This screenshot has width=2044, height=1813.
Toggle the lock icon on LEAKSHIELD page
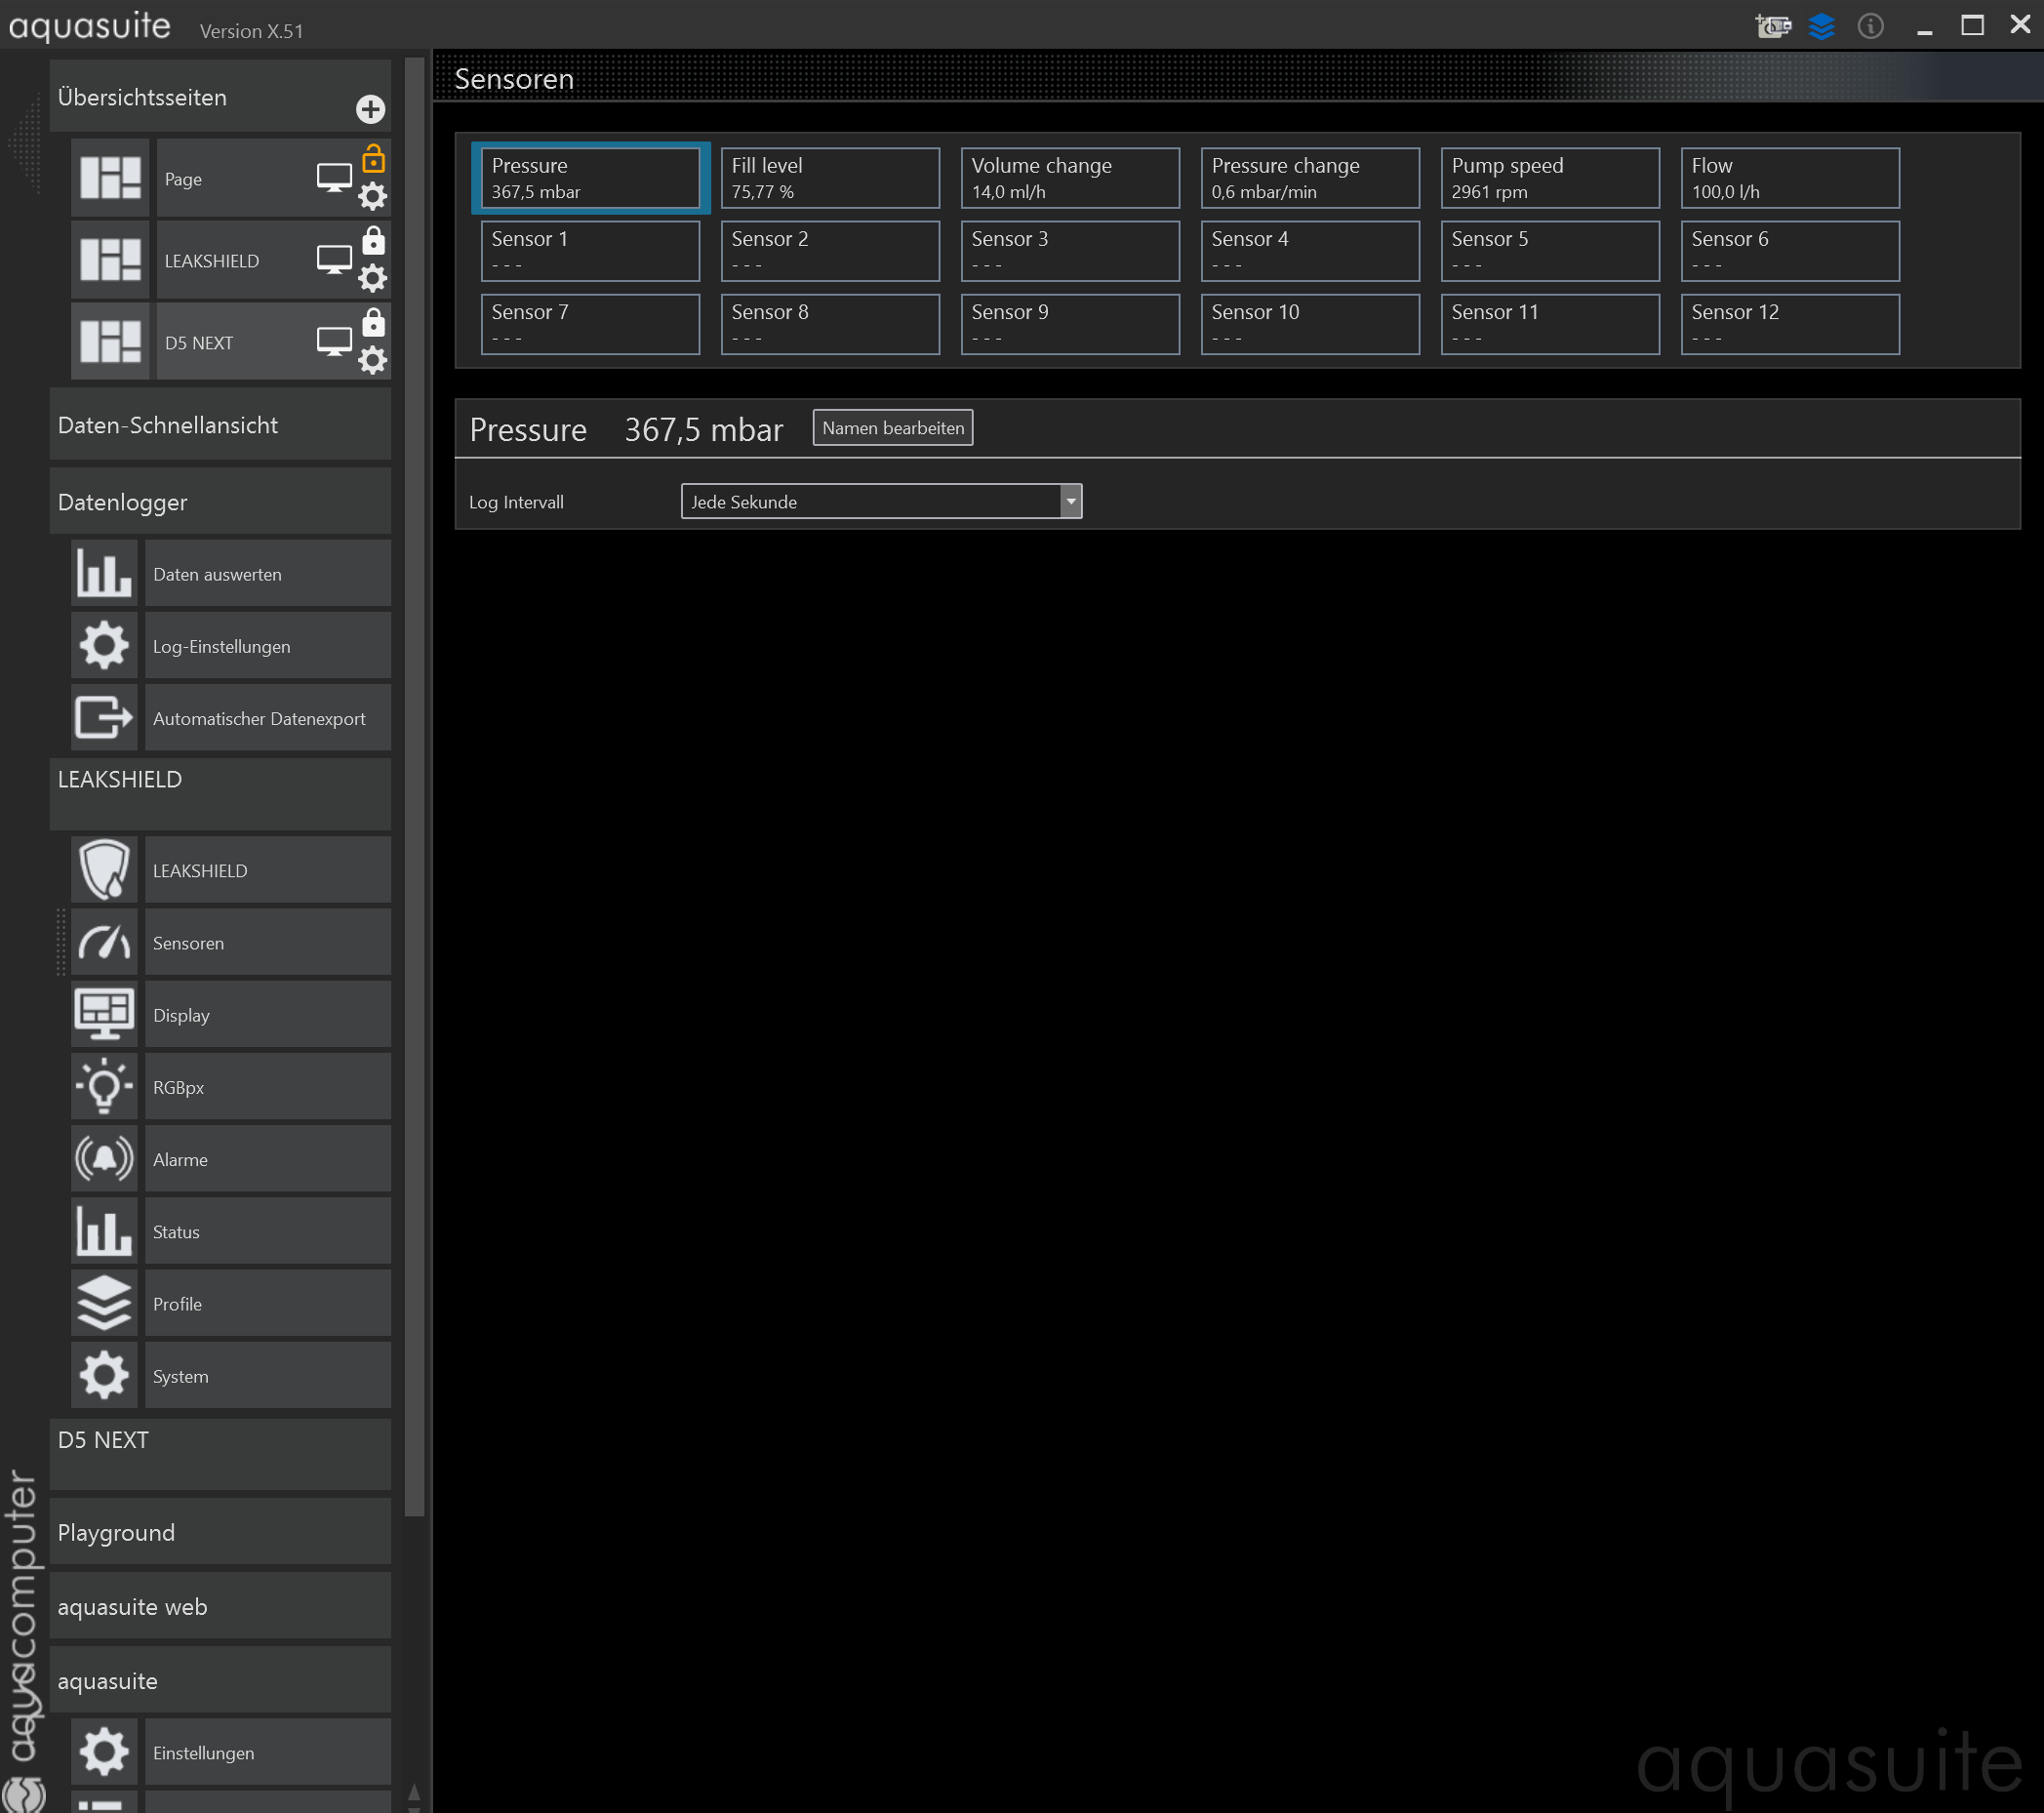click(x=373, y=241)
